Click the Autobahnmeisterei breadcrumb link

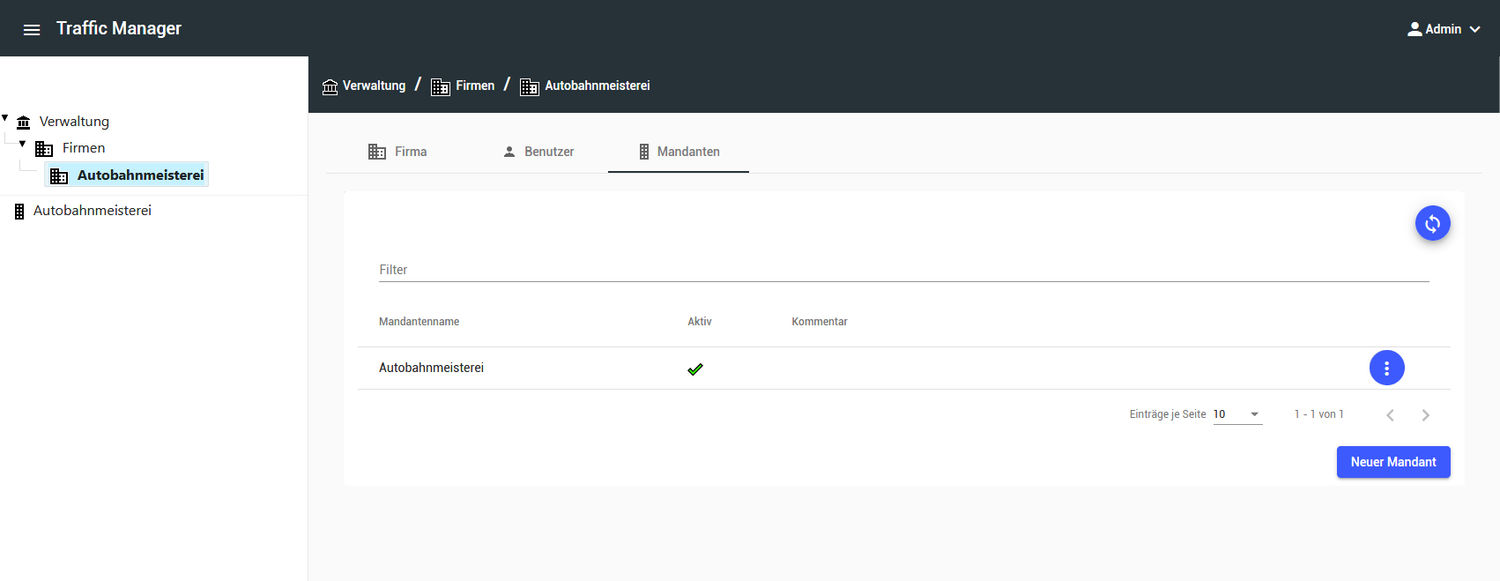pos(597,86)
